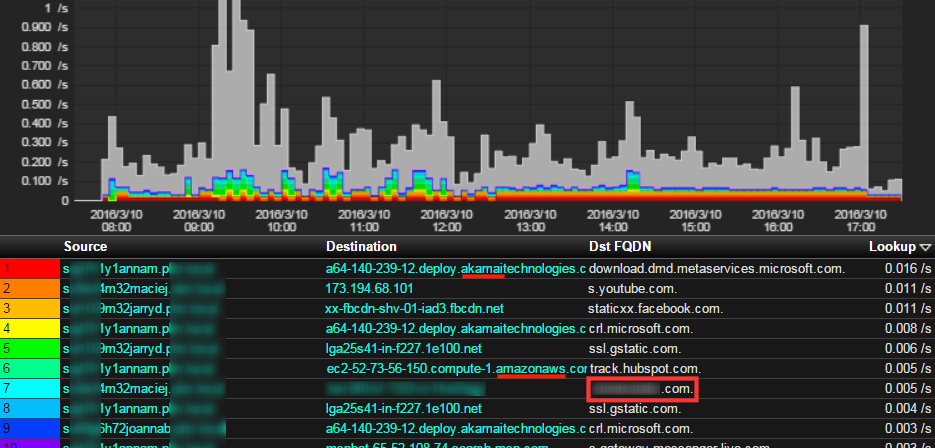Select the yellow swatch for row 4
Image resolution: width=935 pixels, height=448 pixels.
(x=30, y=328)
